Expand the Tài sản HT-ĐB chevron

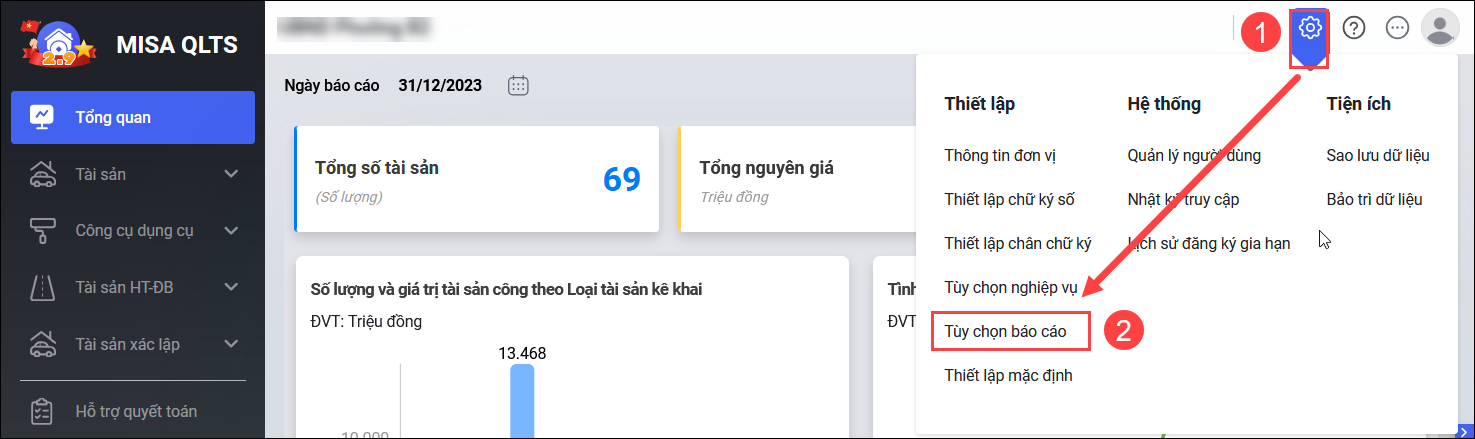(x=231, y=288)
